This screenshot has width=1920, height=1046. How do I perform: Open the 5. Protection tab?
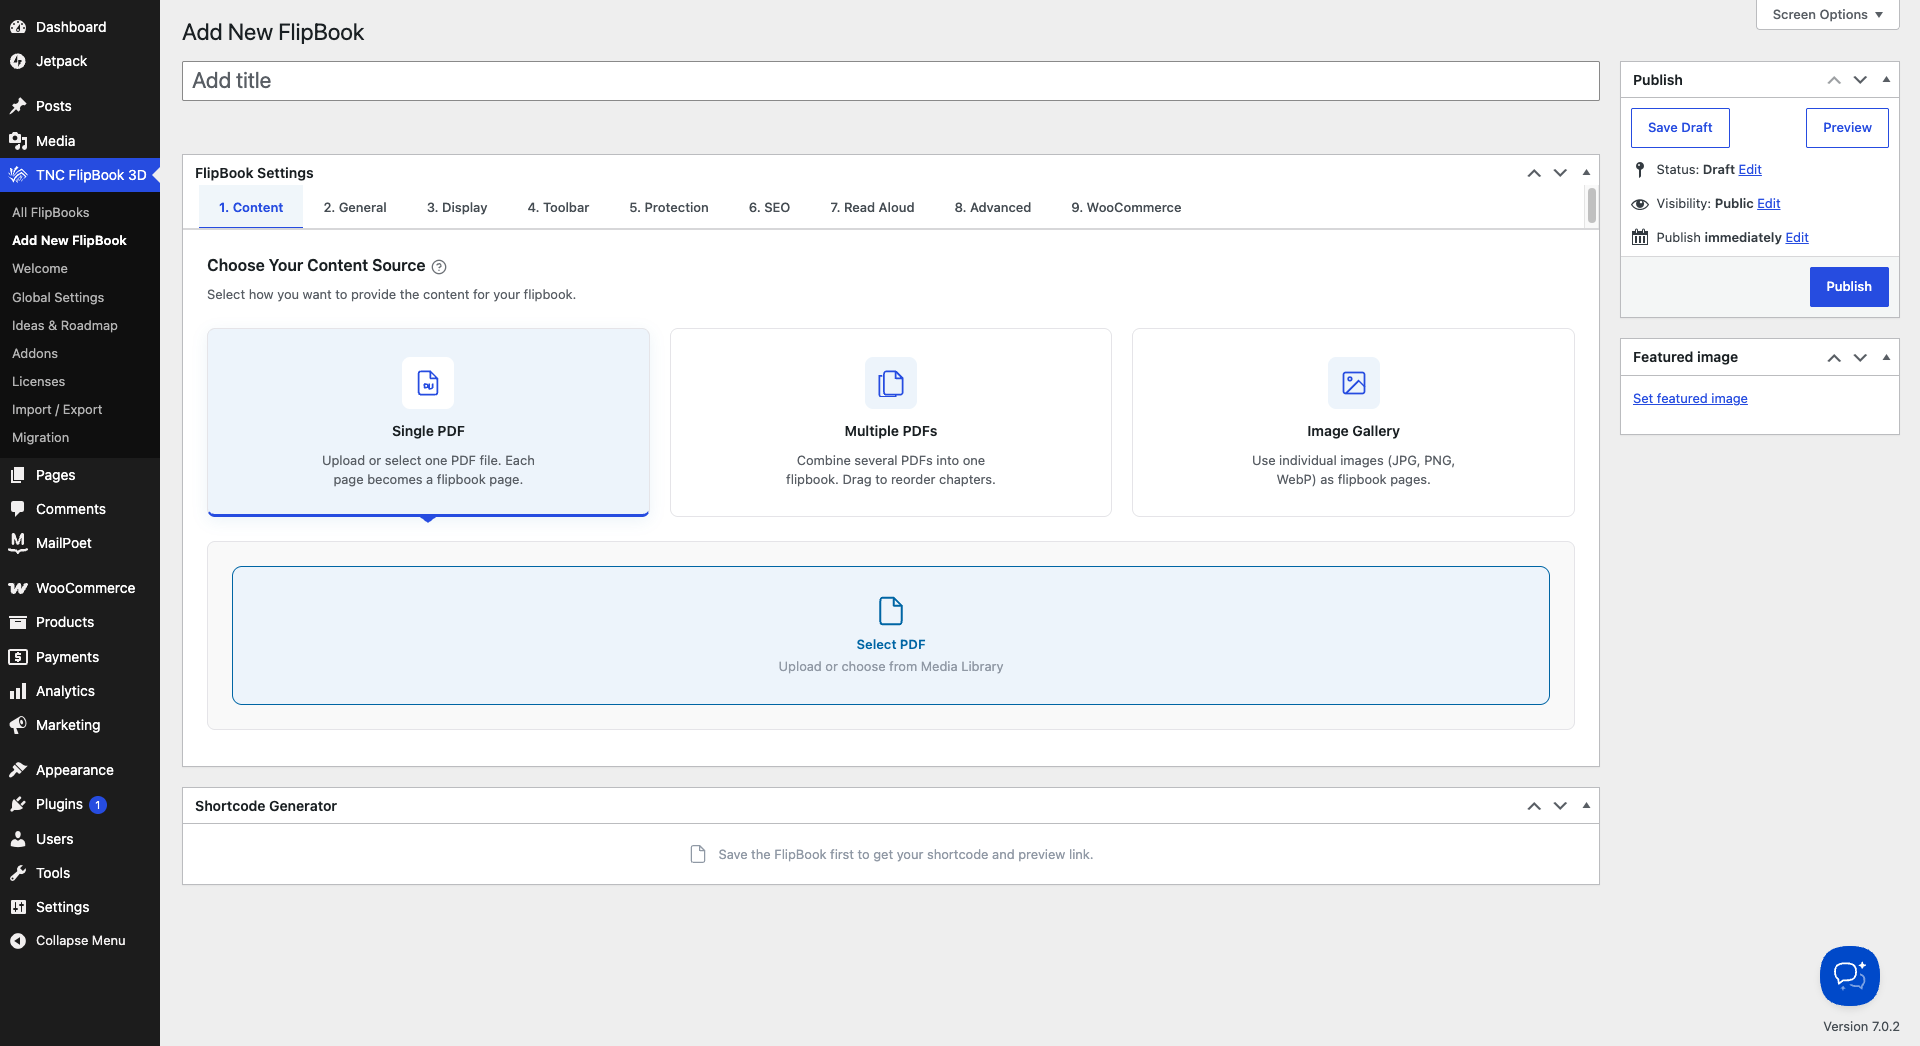[x=669, y=208]
